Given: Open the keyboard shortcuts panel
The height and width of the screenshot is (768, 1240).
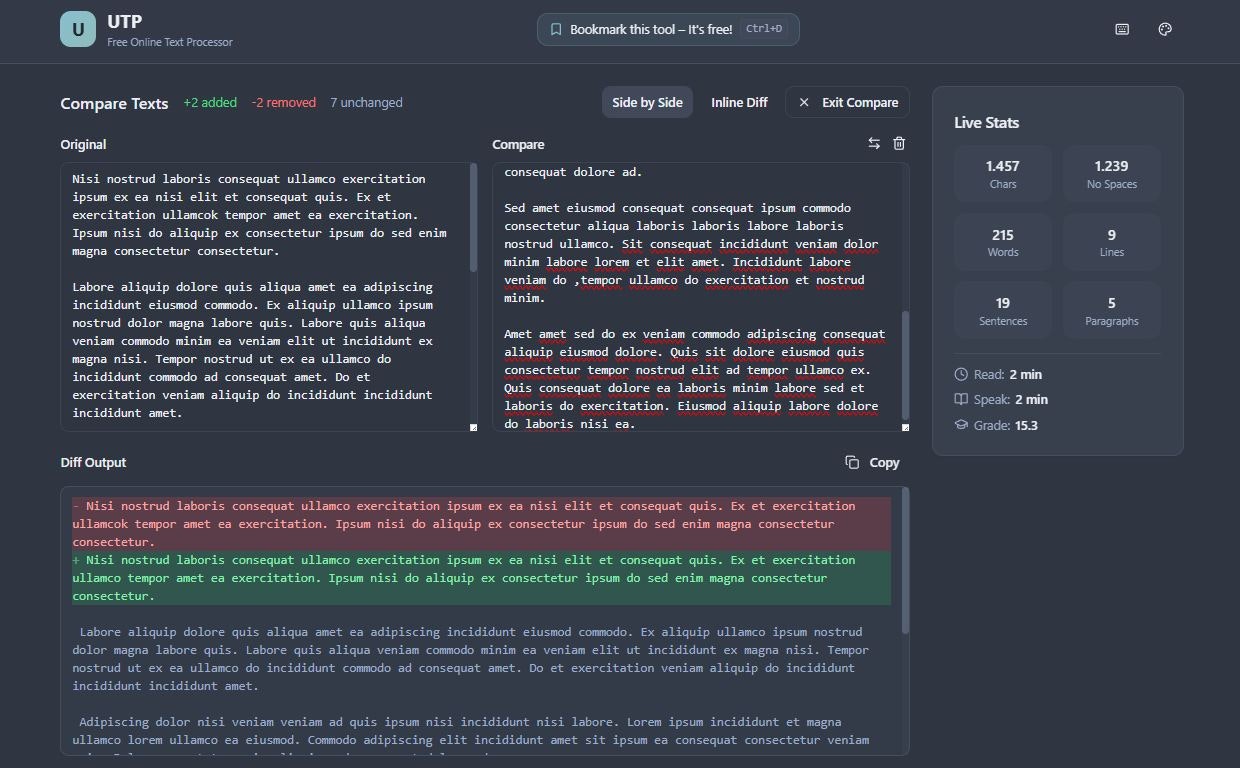Looking at the screenshot, I should (x=1120, y=29).
